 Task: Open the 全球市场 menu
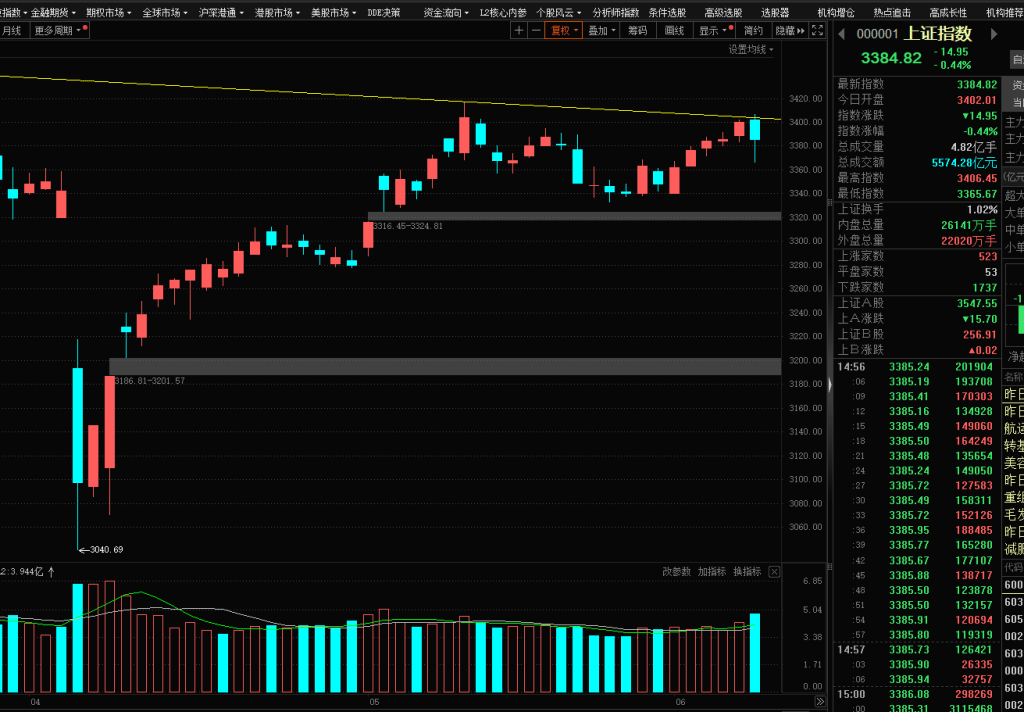click(165, 12)
